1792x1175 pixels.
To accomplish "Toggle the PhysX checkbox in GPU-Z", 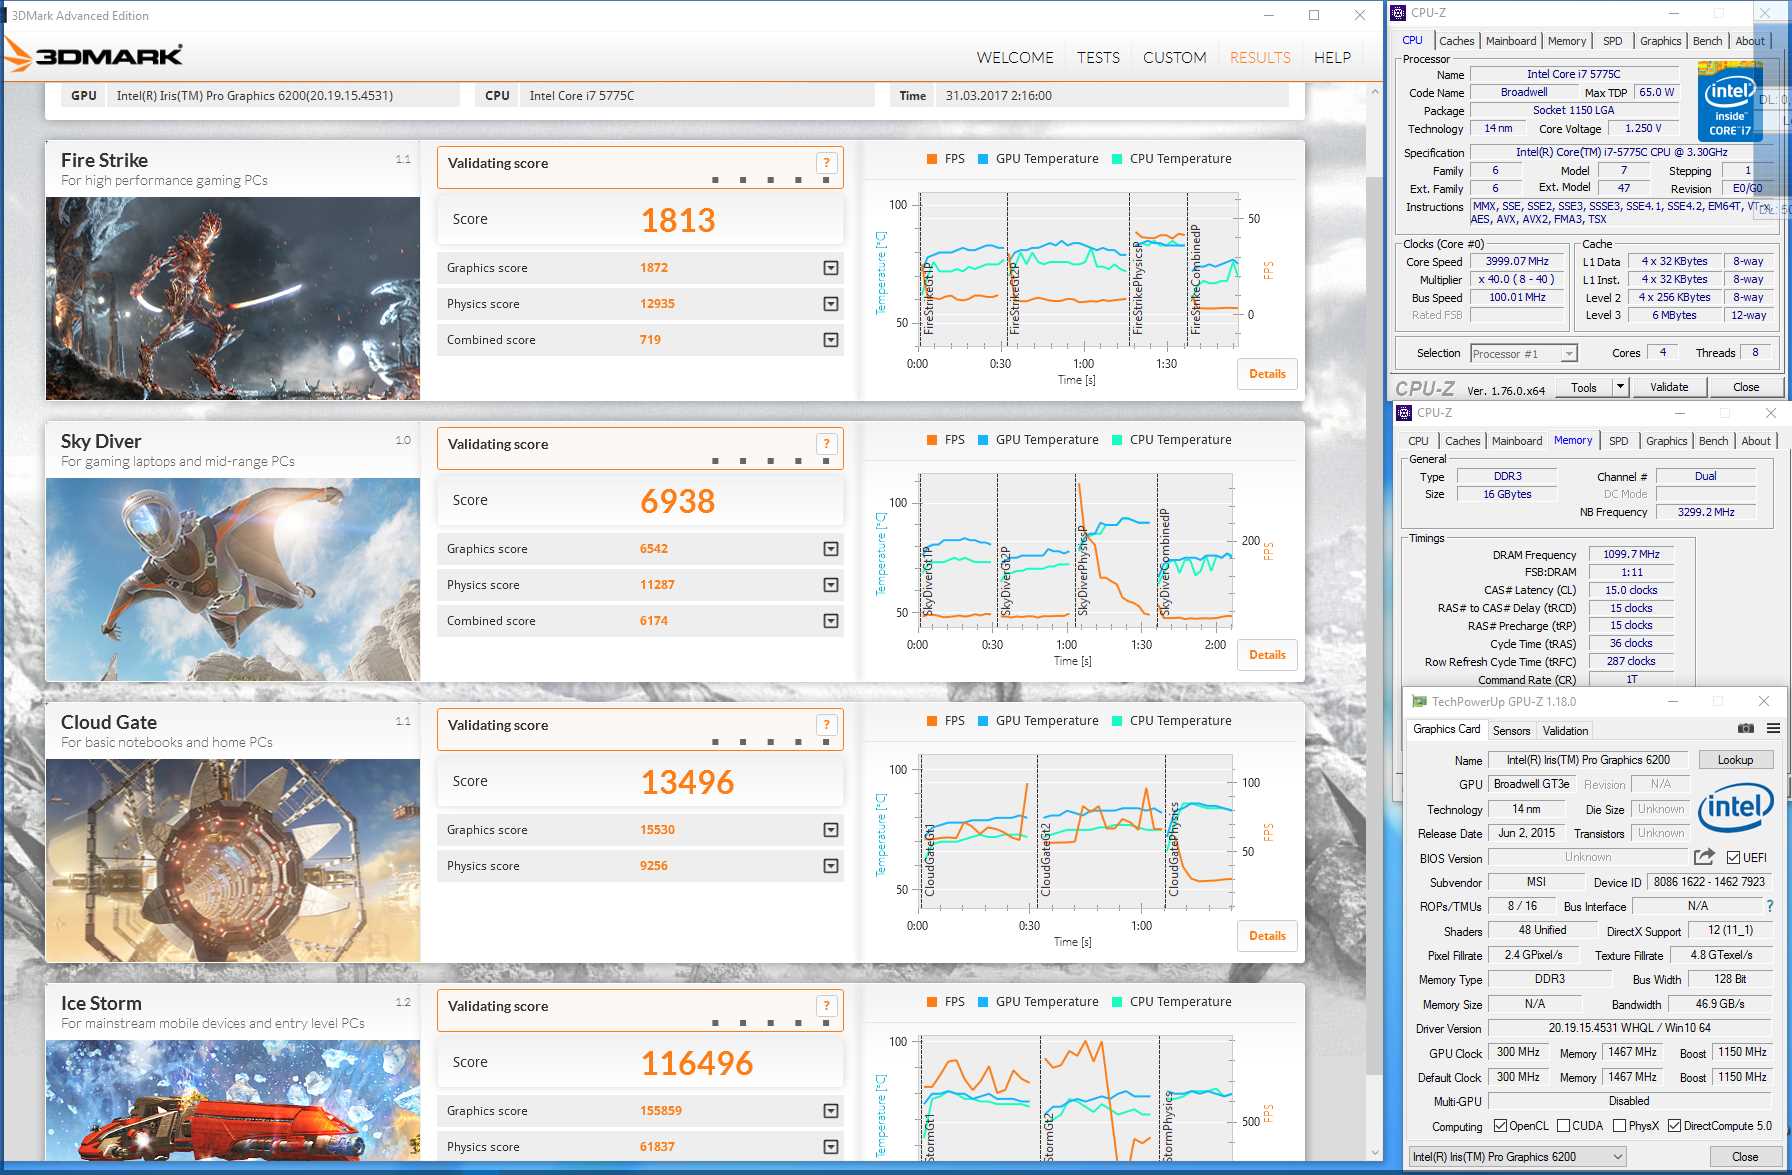I will pyautogui.click(x=1619, y=1126).
